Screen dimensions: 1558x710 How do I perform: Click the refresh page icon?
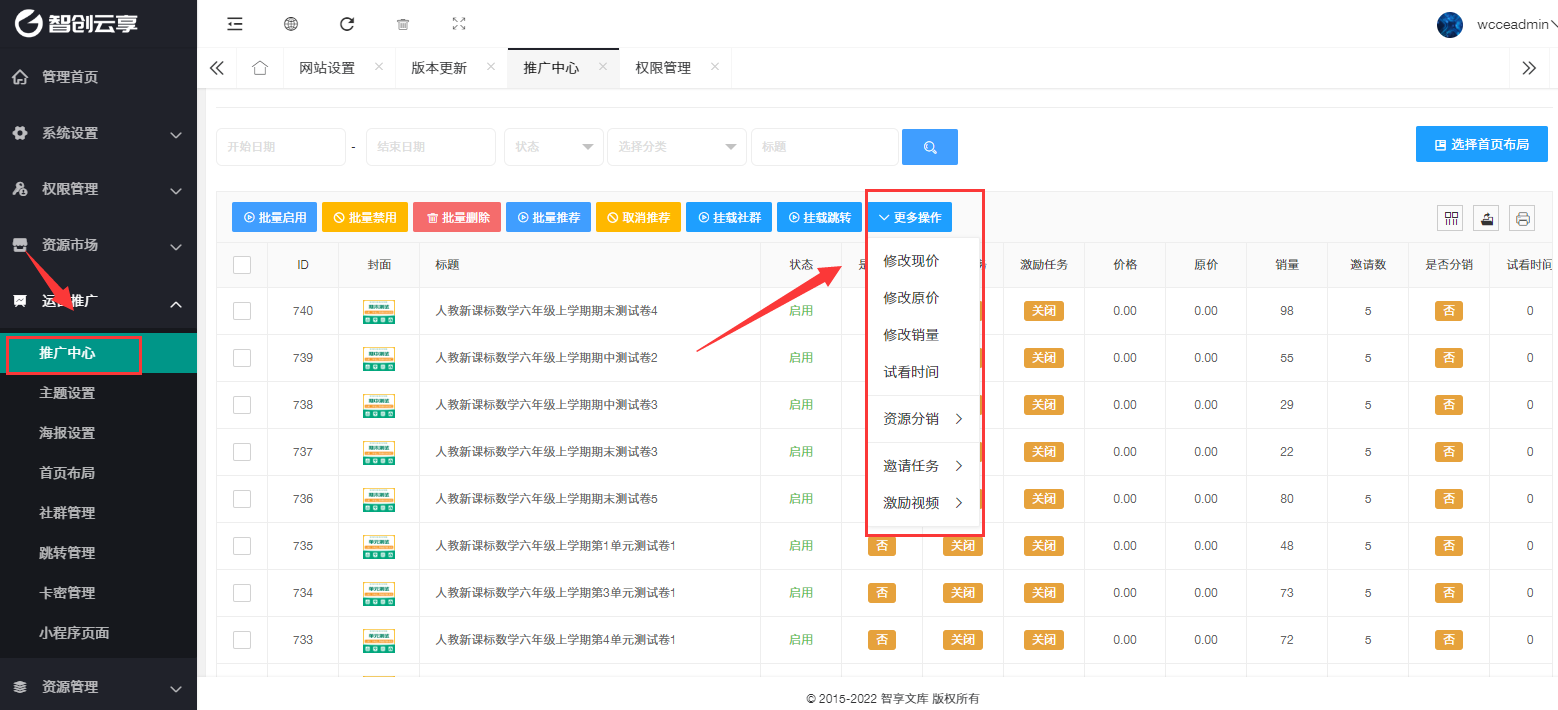(347, 24)
